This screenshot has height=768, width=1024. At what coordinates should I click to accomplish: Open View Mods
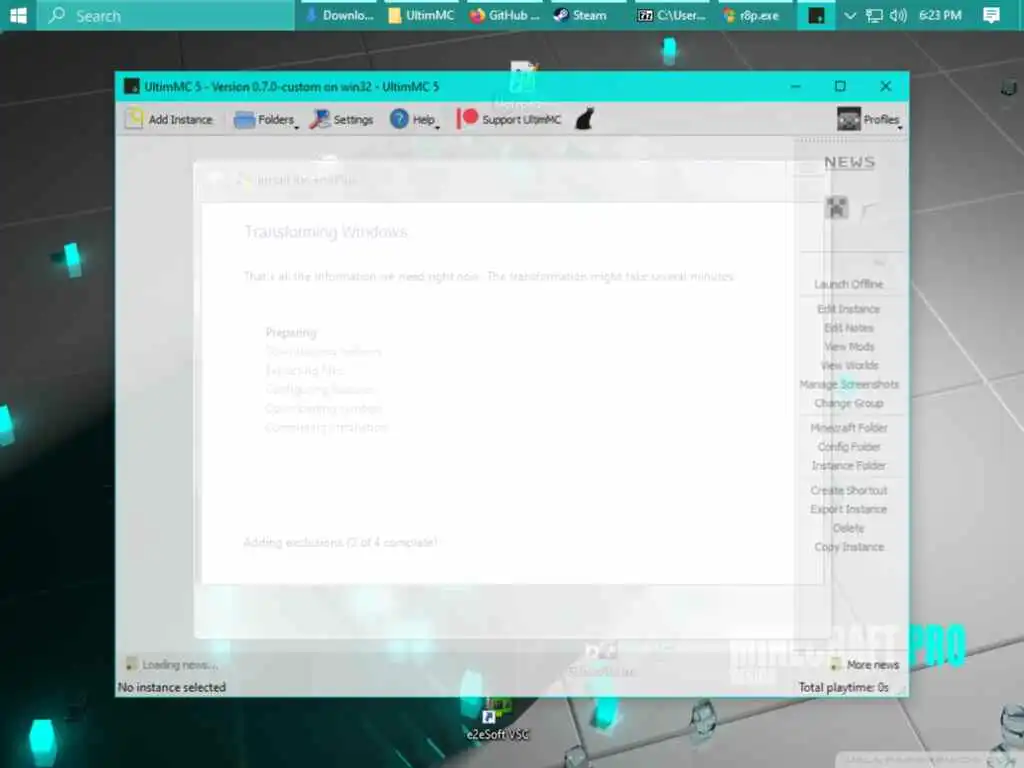click(848, 347)
